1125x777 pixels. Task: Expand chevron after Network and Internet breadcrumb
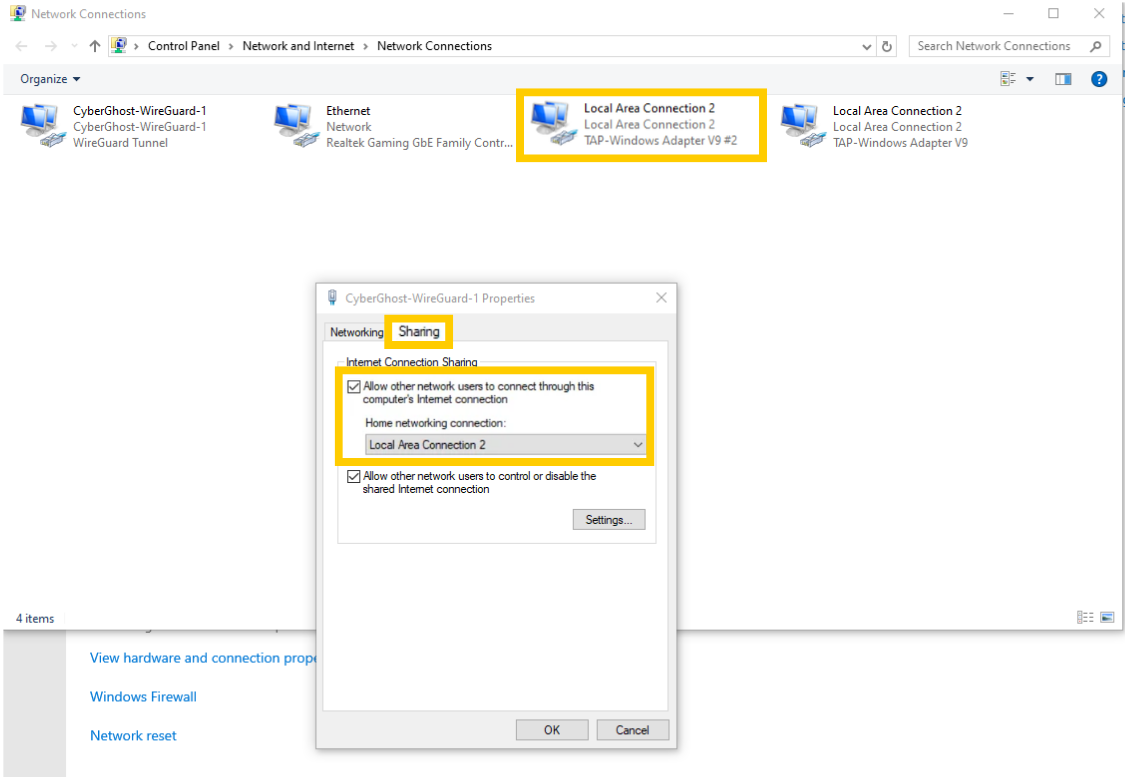tap(365, 46)
